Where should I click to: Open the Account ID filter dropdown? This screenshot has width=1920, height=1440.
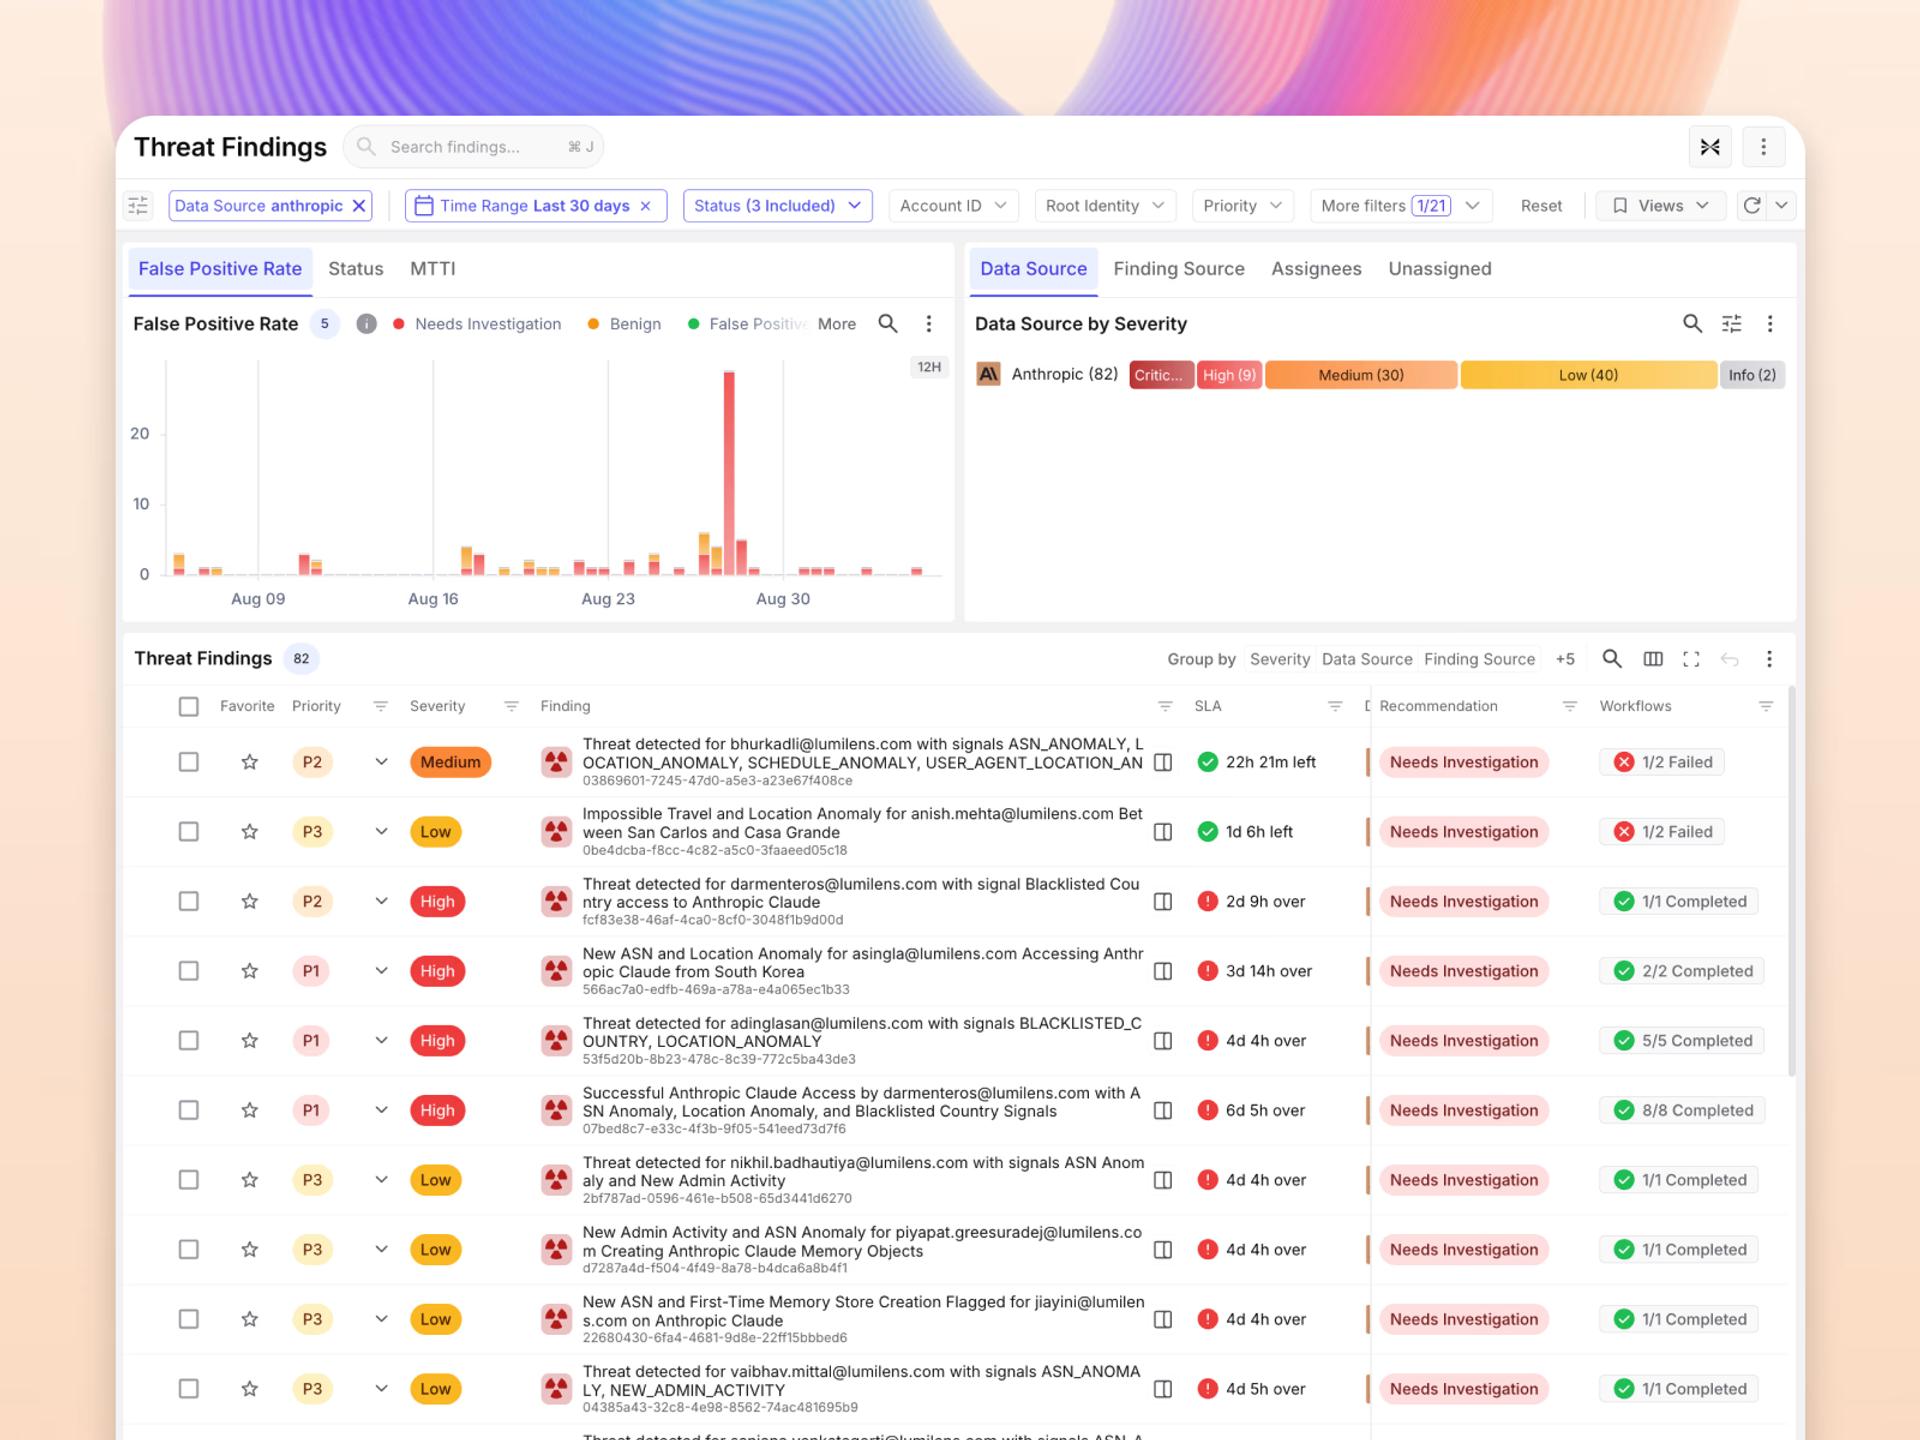click(953, 206)
